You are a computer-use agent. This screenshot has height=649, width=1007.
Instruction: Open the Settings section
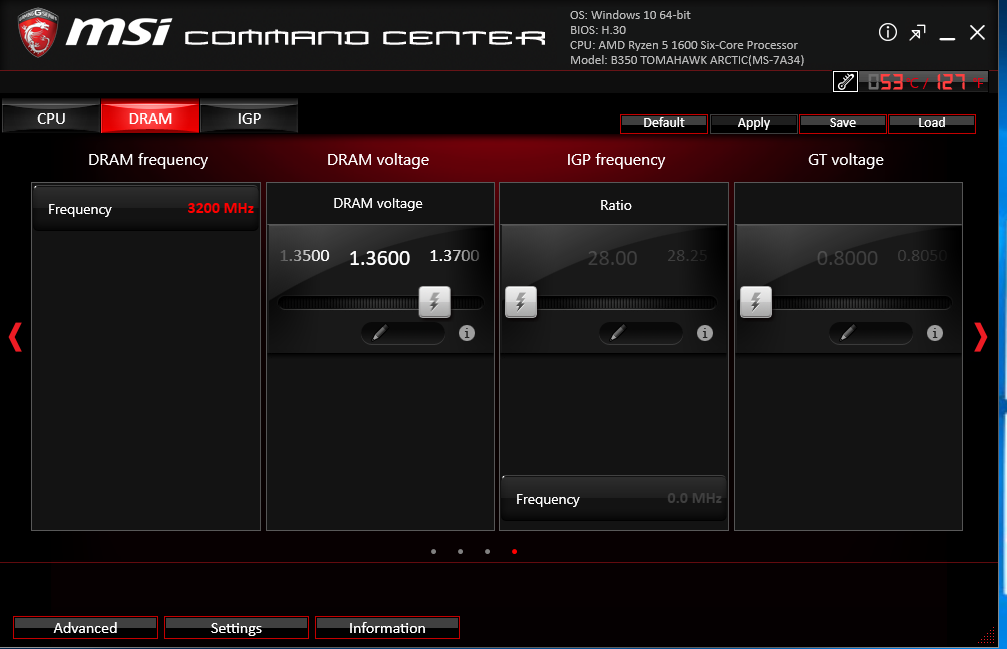[x=236, y=628]
